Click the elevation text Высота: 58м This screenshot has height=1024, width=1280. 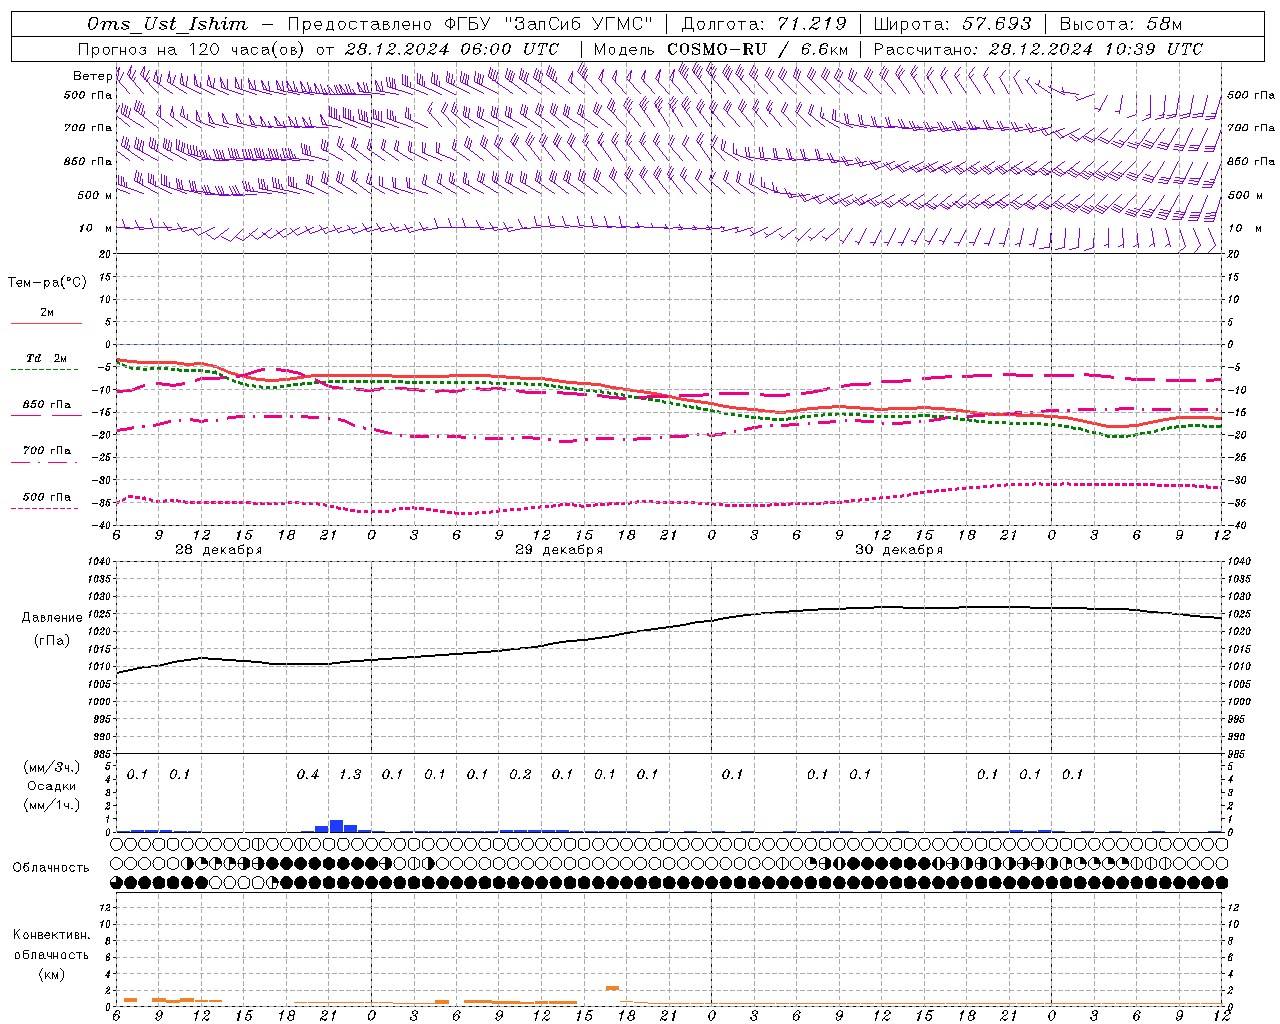click(1120, 24)
